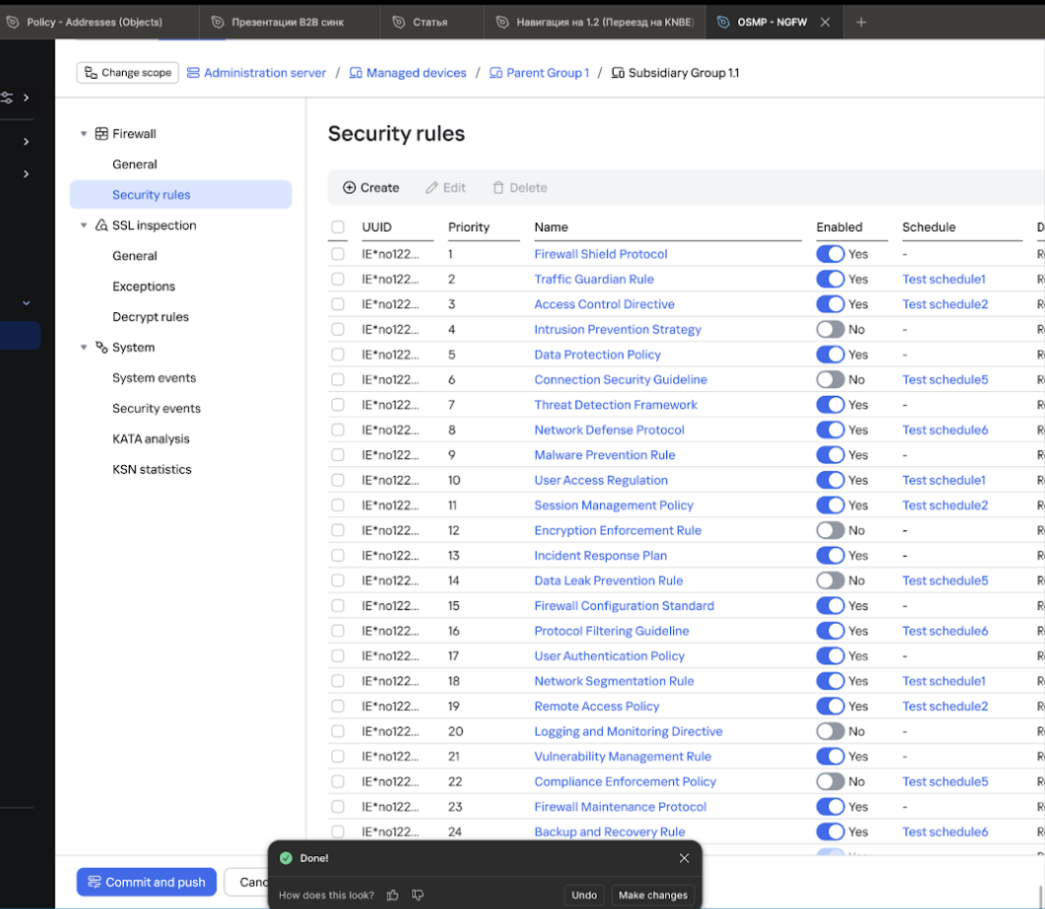Check the select-all checkbox in table header
Viewport: 1045px width, 909px height.
(x=338, y=227)
